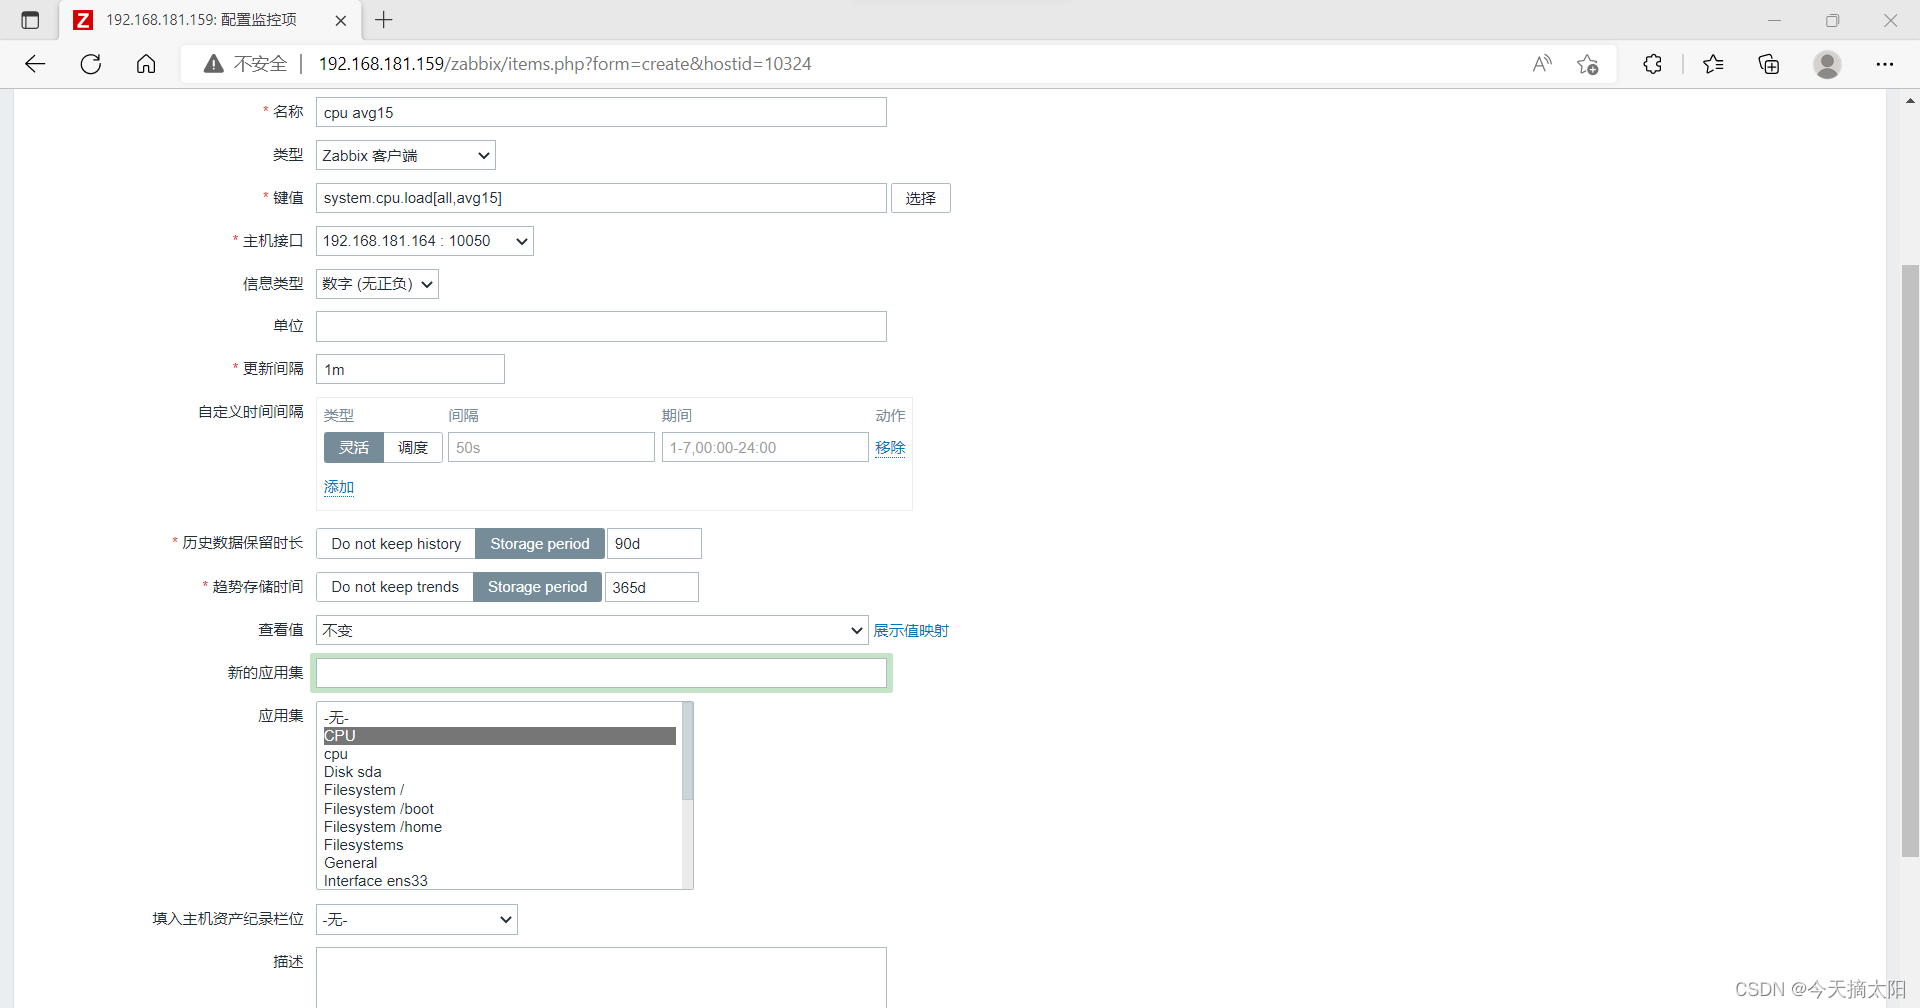Select the 192.168.181.159 配置监控项 tab

pyautogui.click(x=210, y=20)
